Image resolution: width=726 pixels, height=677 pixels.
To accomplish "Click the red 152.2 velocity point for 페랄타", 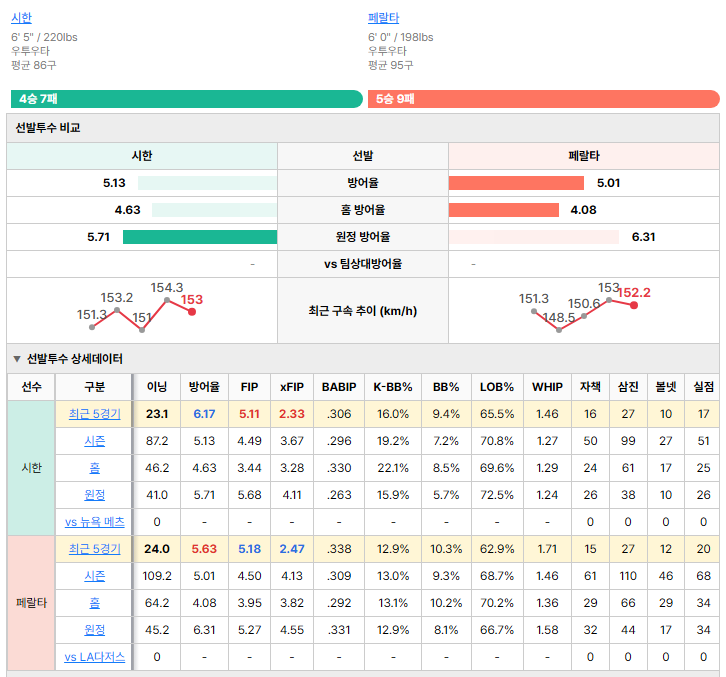I will (634, 305).
